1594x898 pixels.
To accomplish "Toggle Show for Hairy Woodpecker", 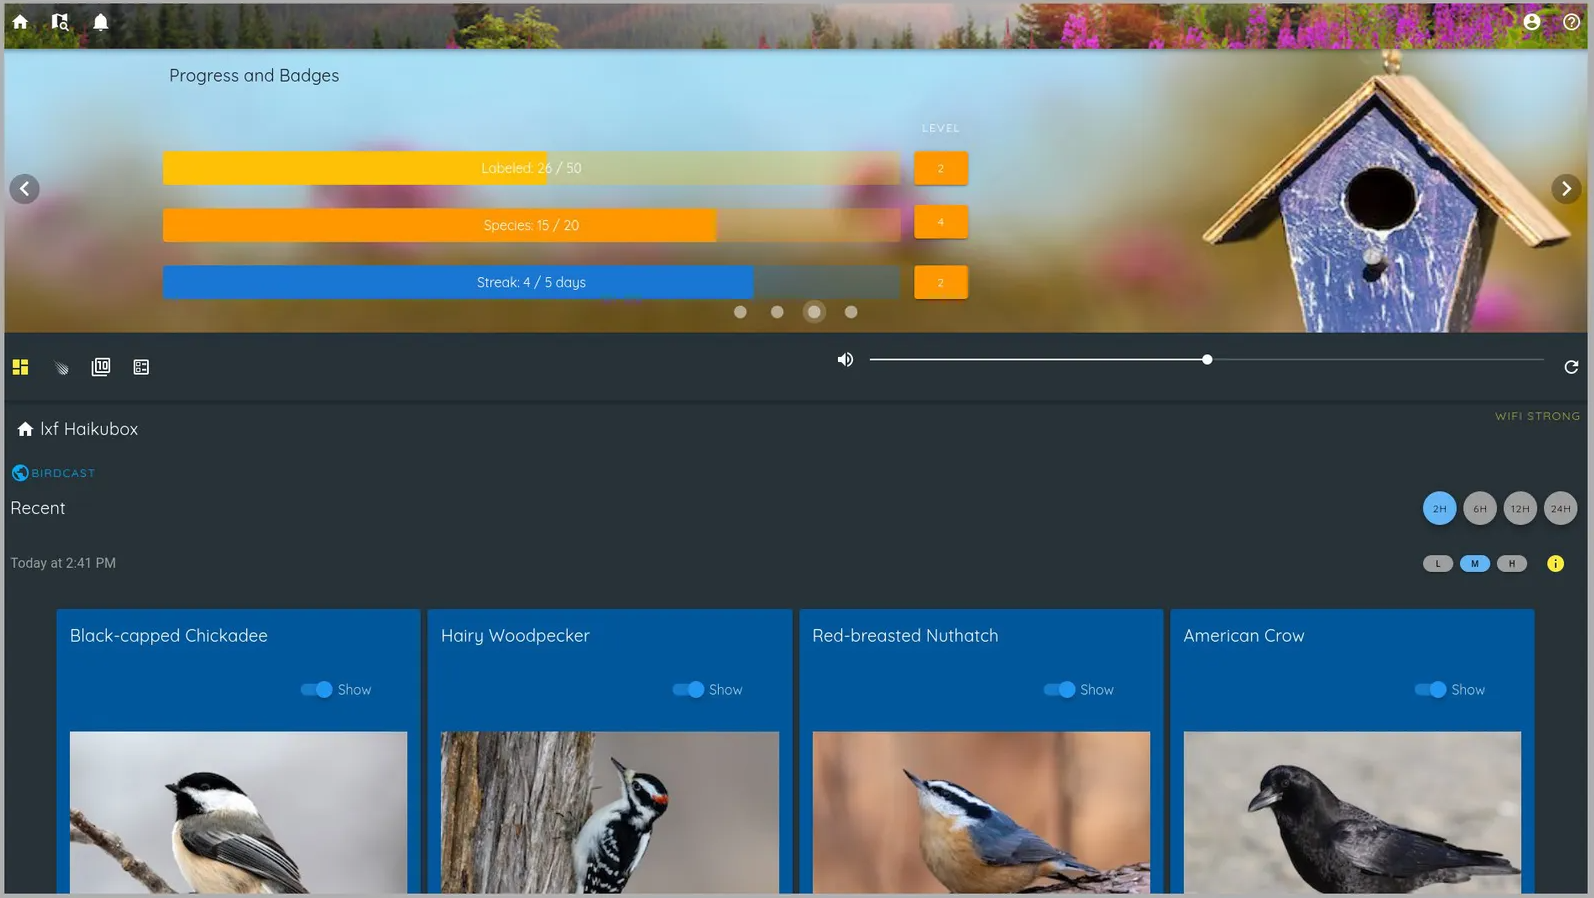I will point(688,690).
